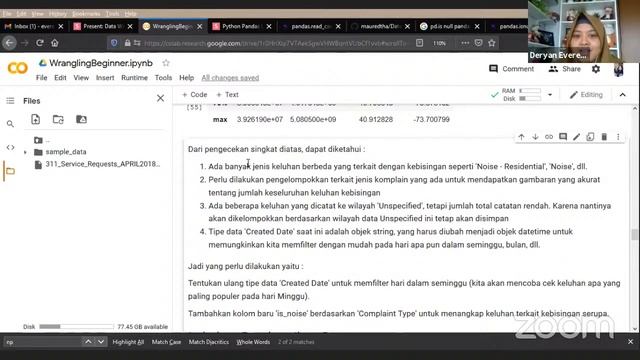Open the Editing mode dropdown

tap(586, 95)
